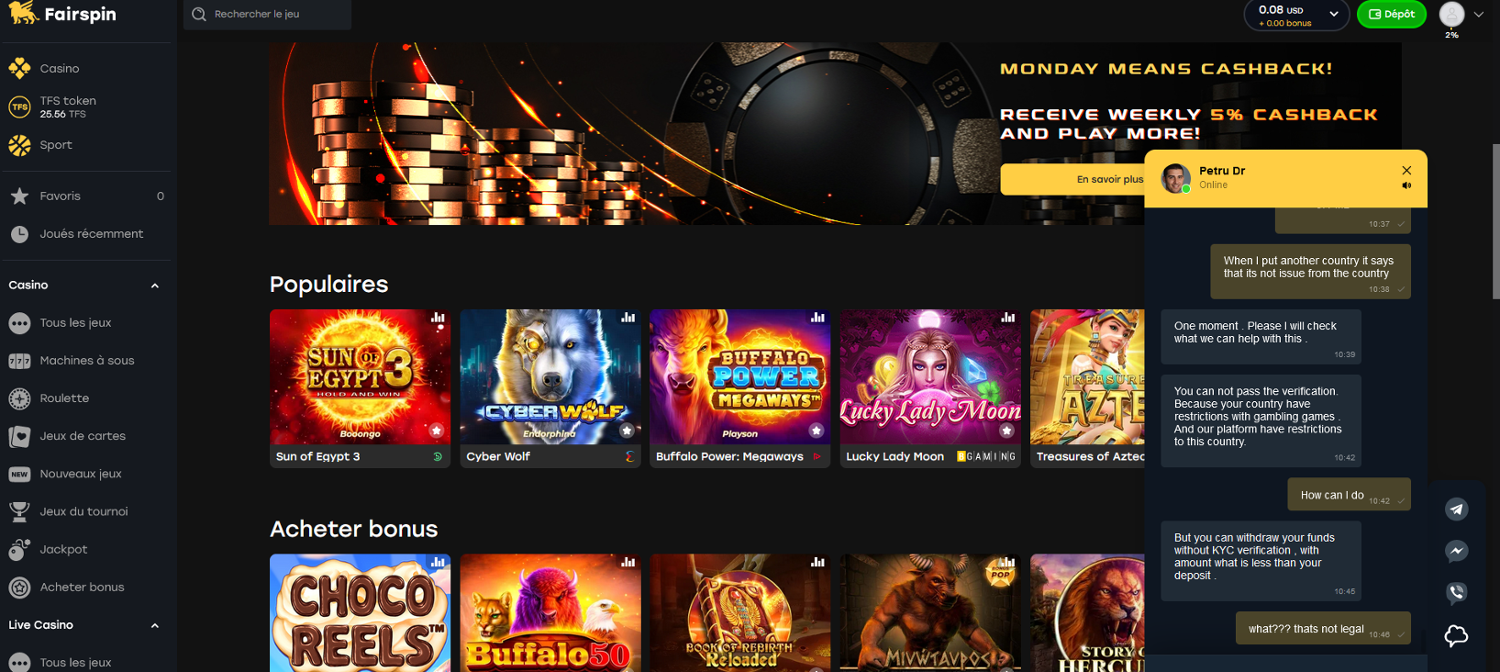Open Telegram contact icon
This screenshot has width=1500, height=672.
[x=1457, y=509]
